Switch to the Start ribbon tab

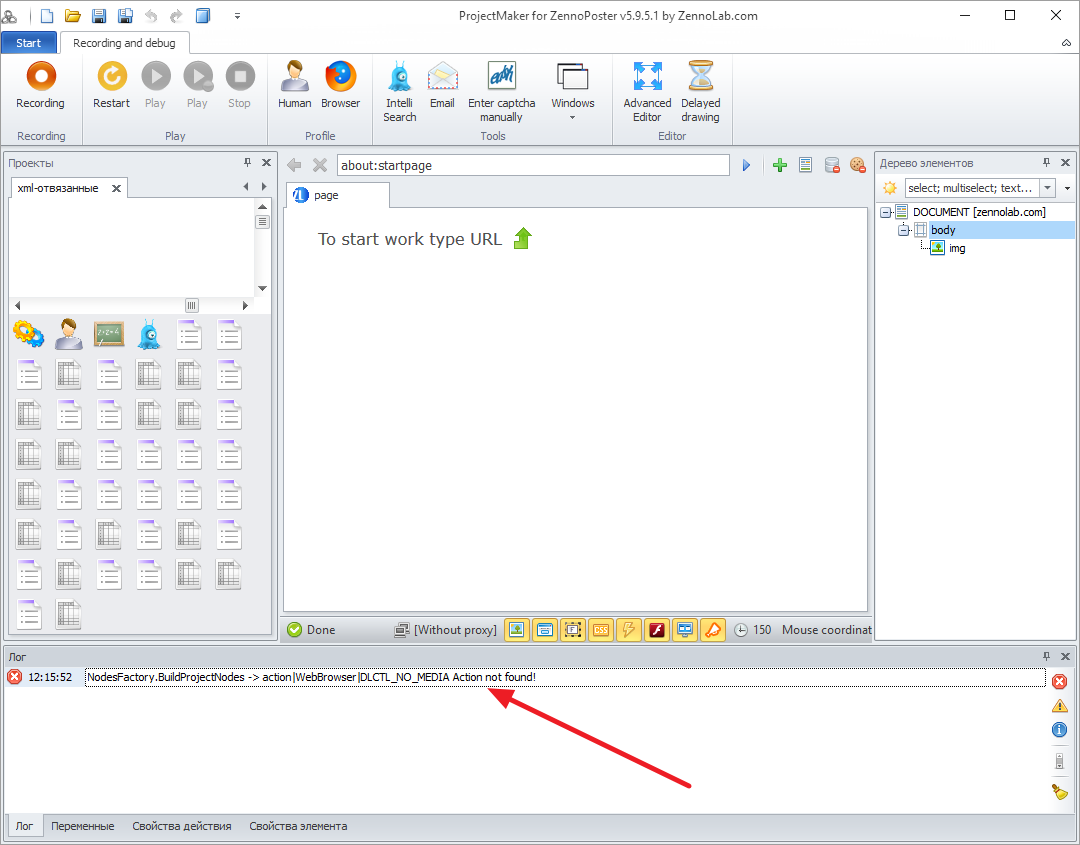point(29,43)
